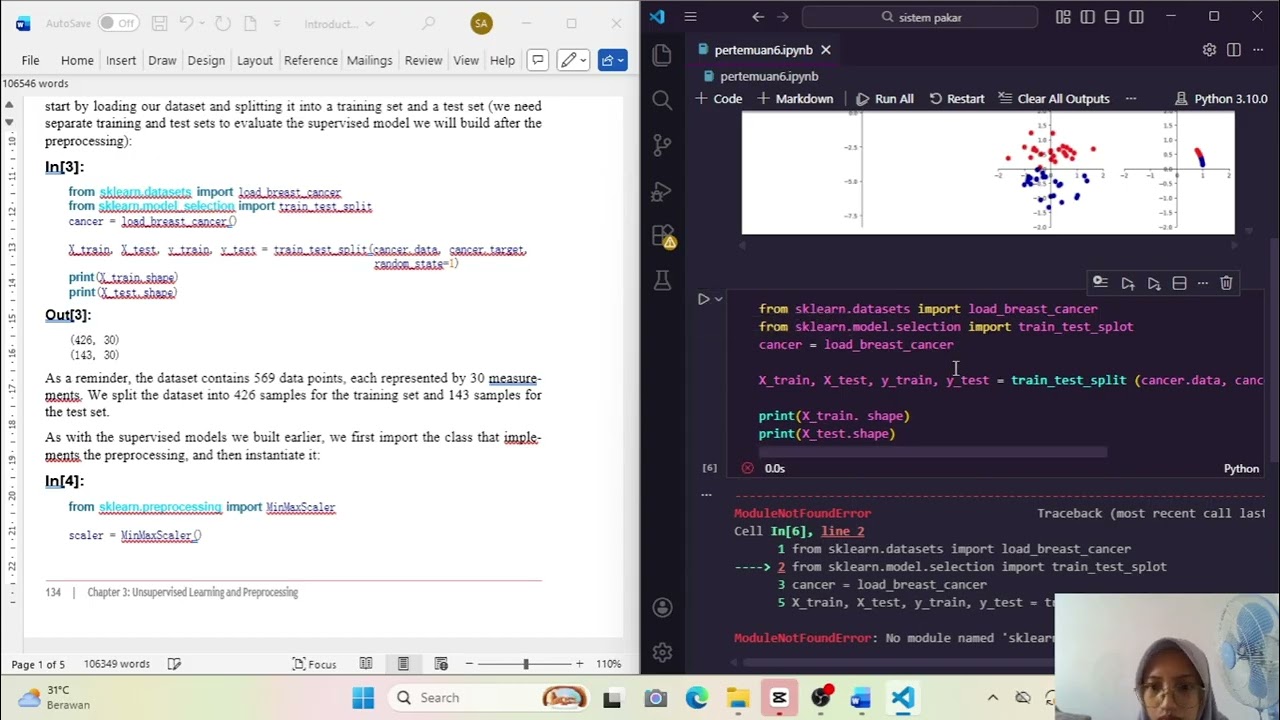The height and width of the screenshot is (720, 1280).
Task: Toggle the bottom panel visibility
Action: [1112, 16]
